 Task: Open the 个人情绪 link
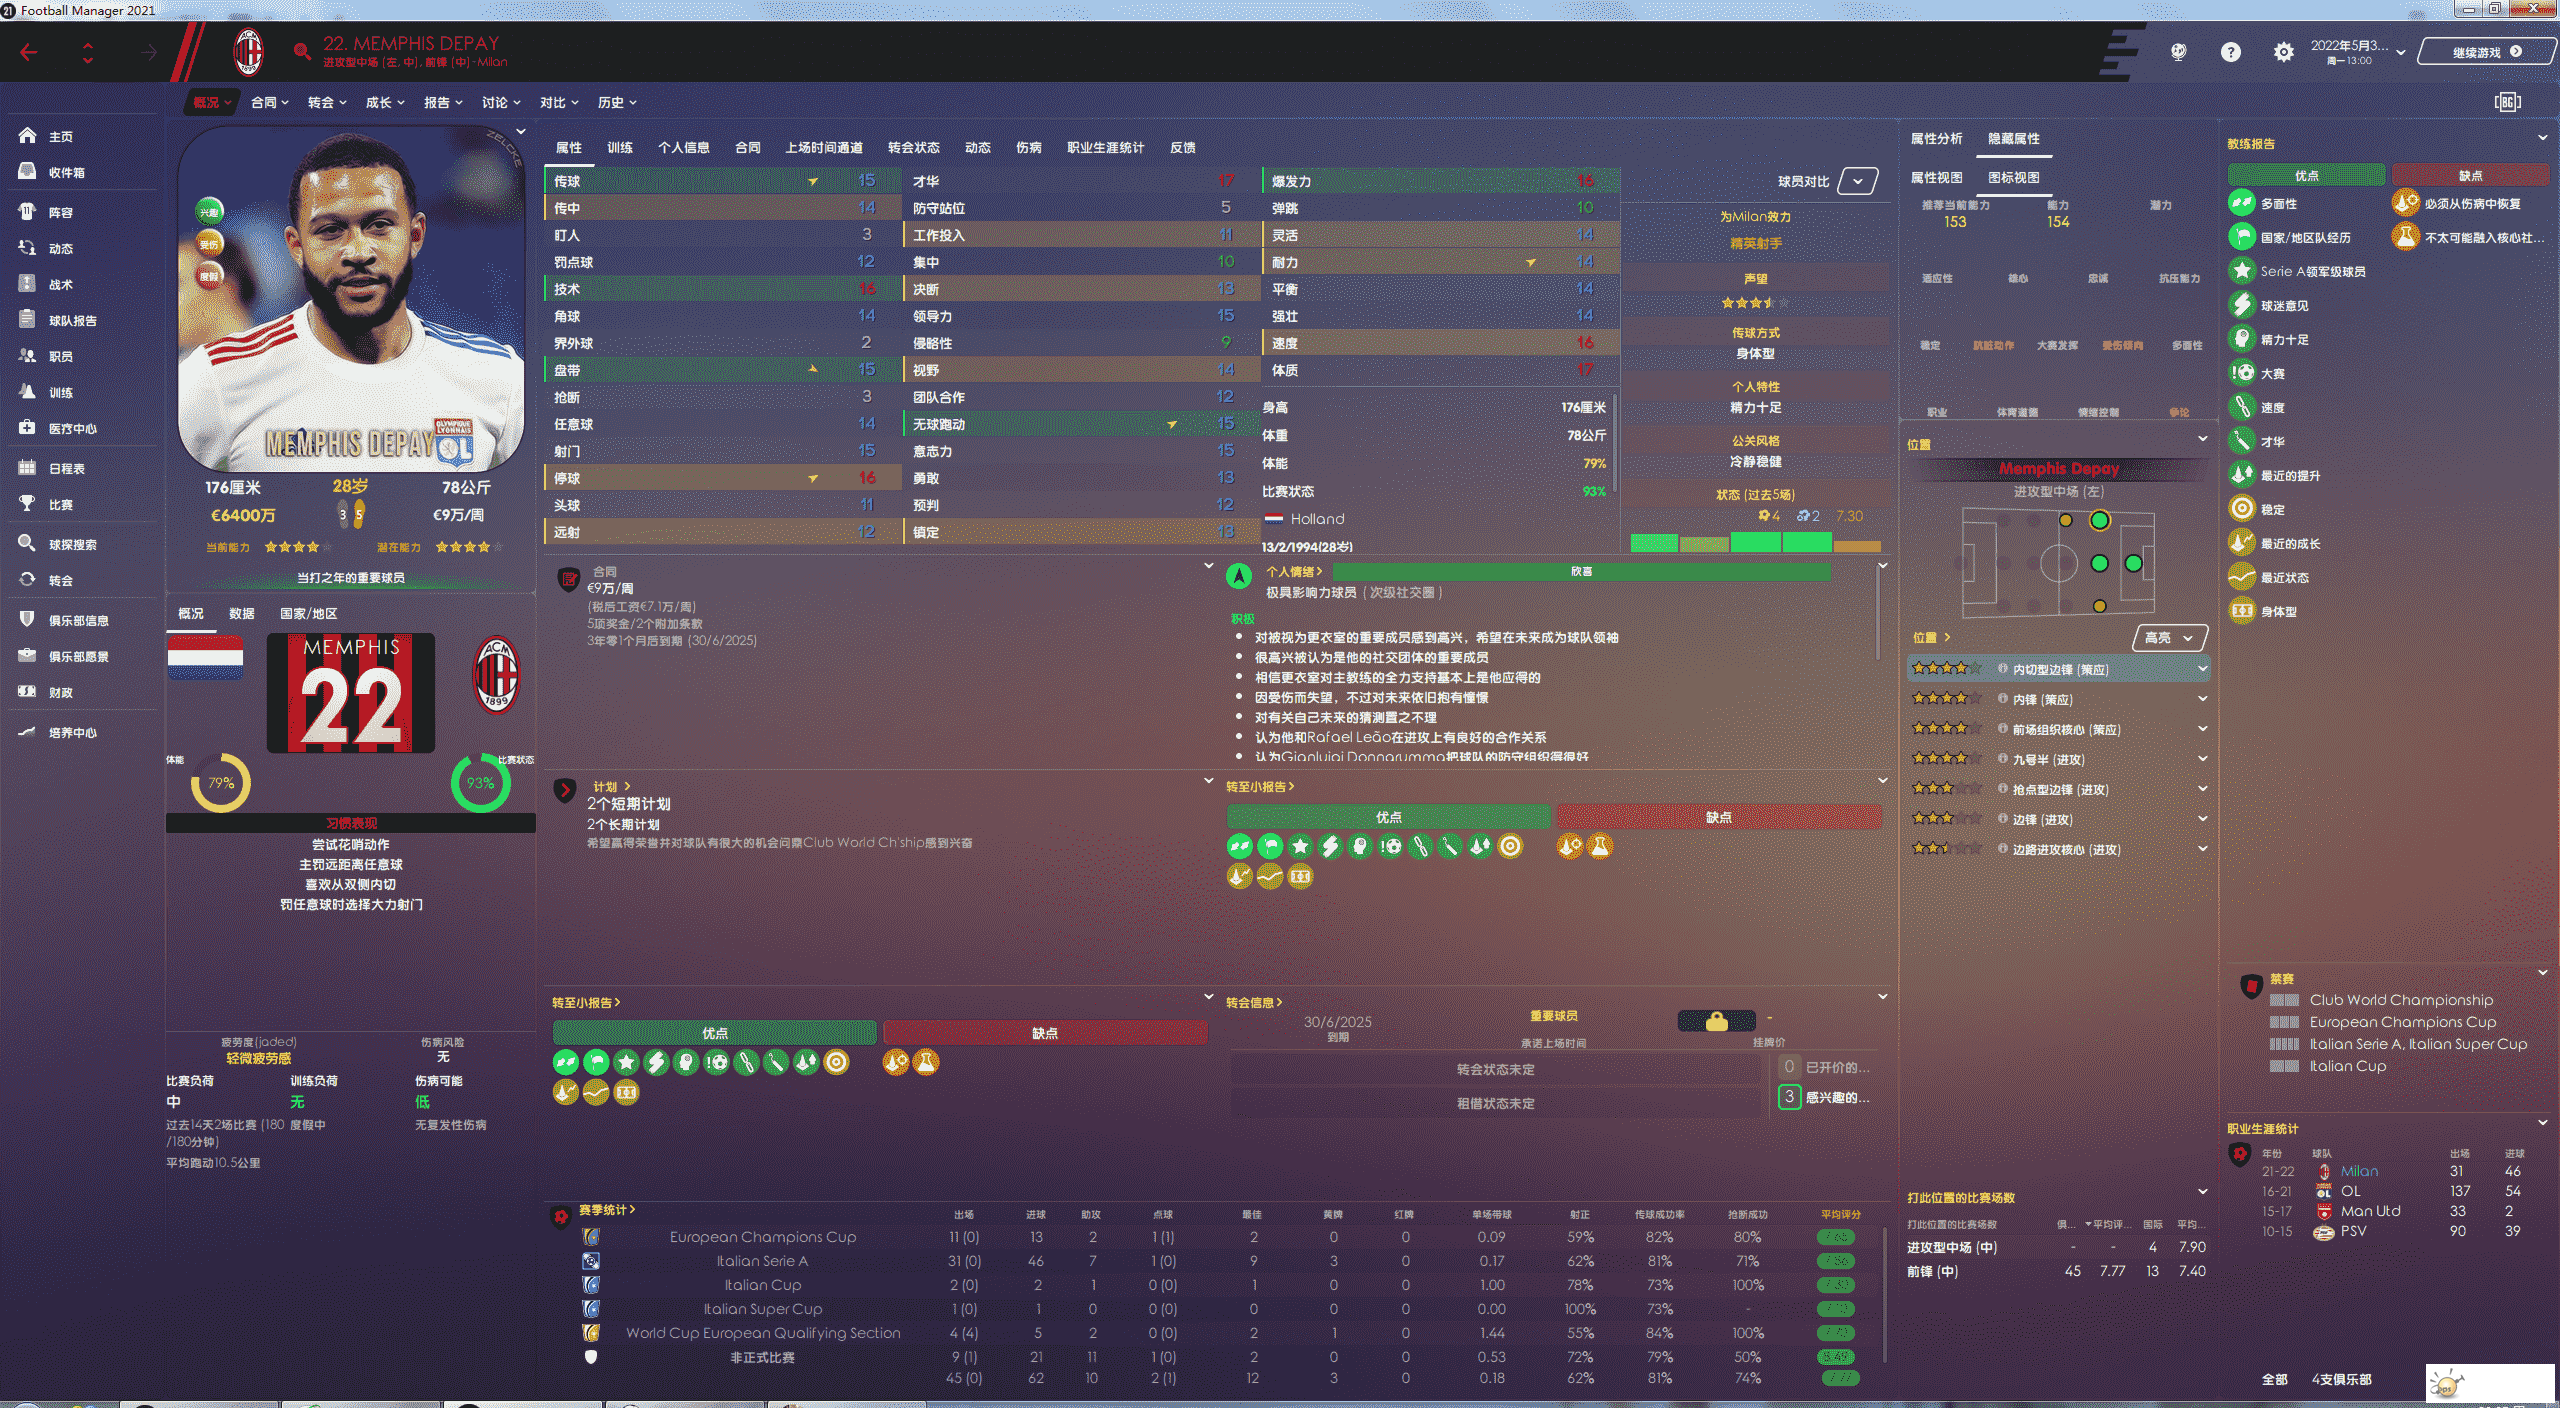[x=1293, y=571]
